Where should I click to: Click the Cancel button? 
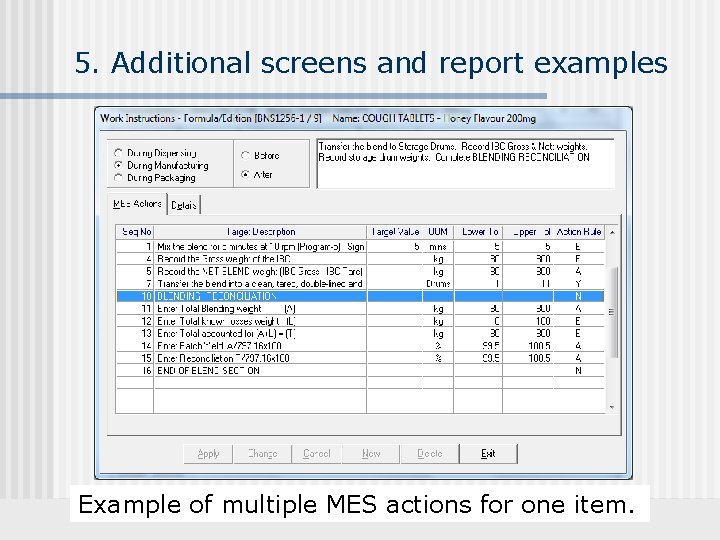click(316, 454)
